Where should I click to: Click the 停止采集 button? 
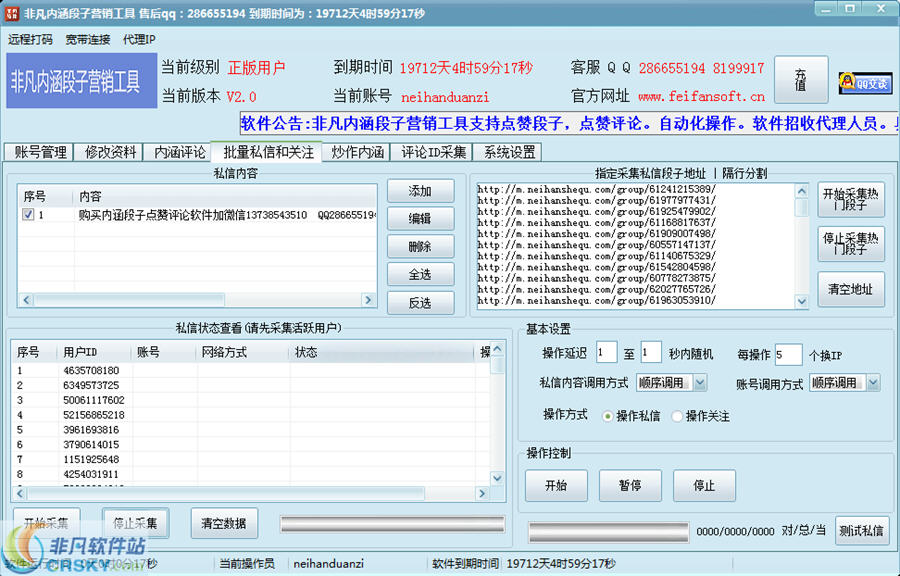coord(135,523)
